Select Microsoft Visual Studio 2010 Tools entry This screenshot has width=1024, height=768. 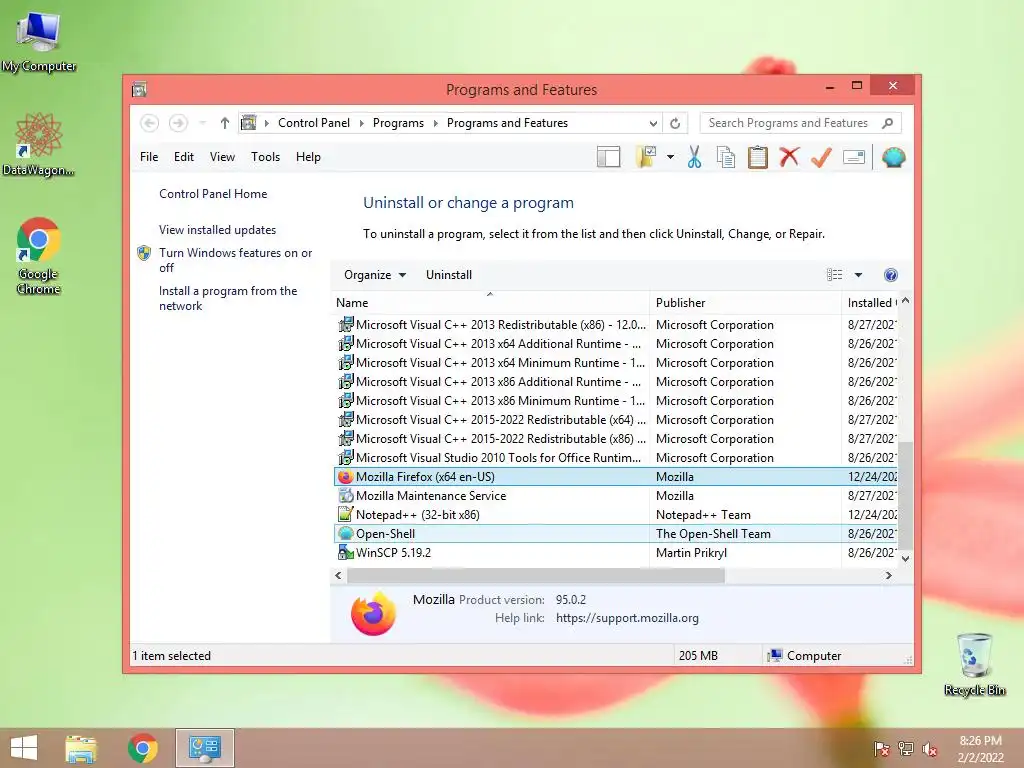616,458
